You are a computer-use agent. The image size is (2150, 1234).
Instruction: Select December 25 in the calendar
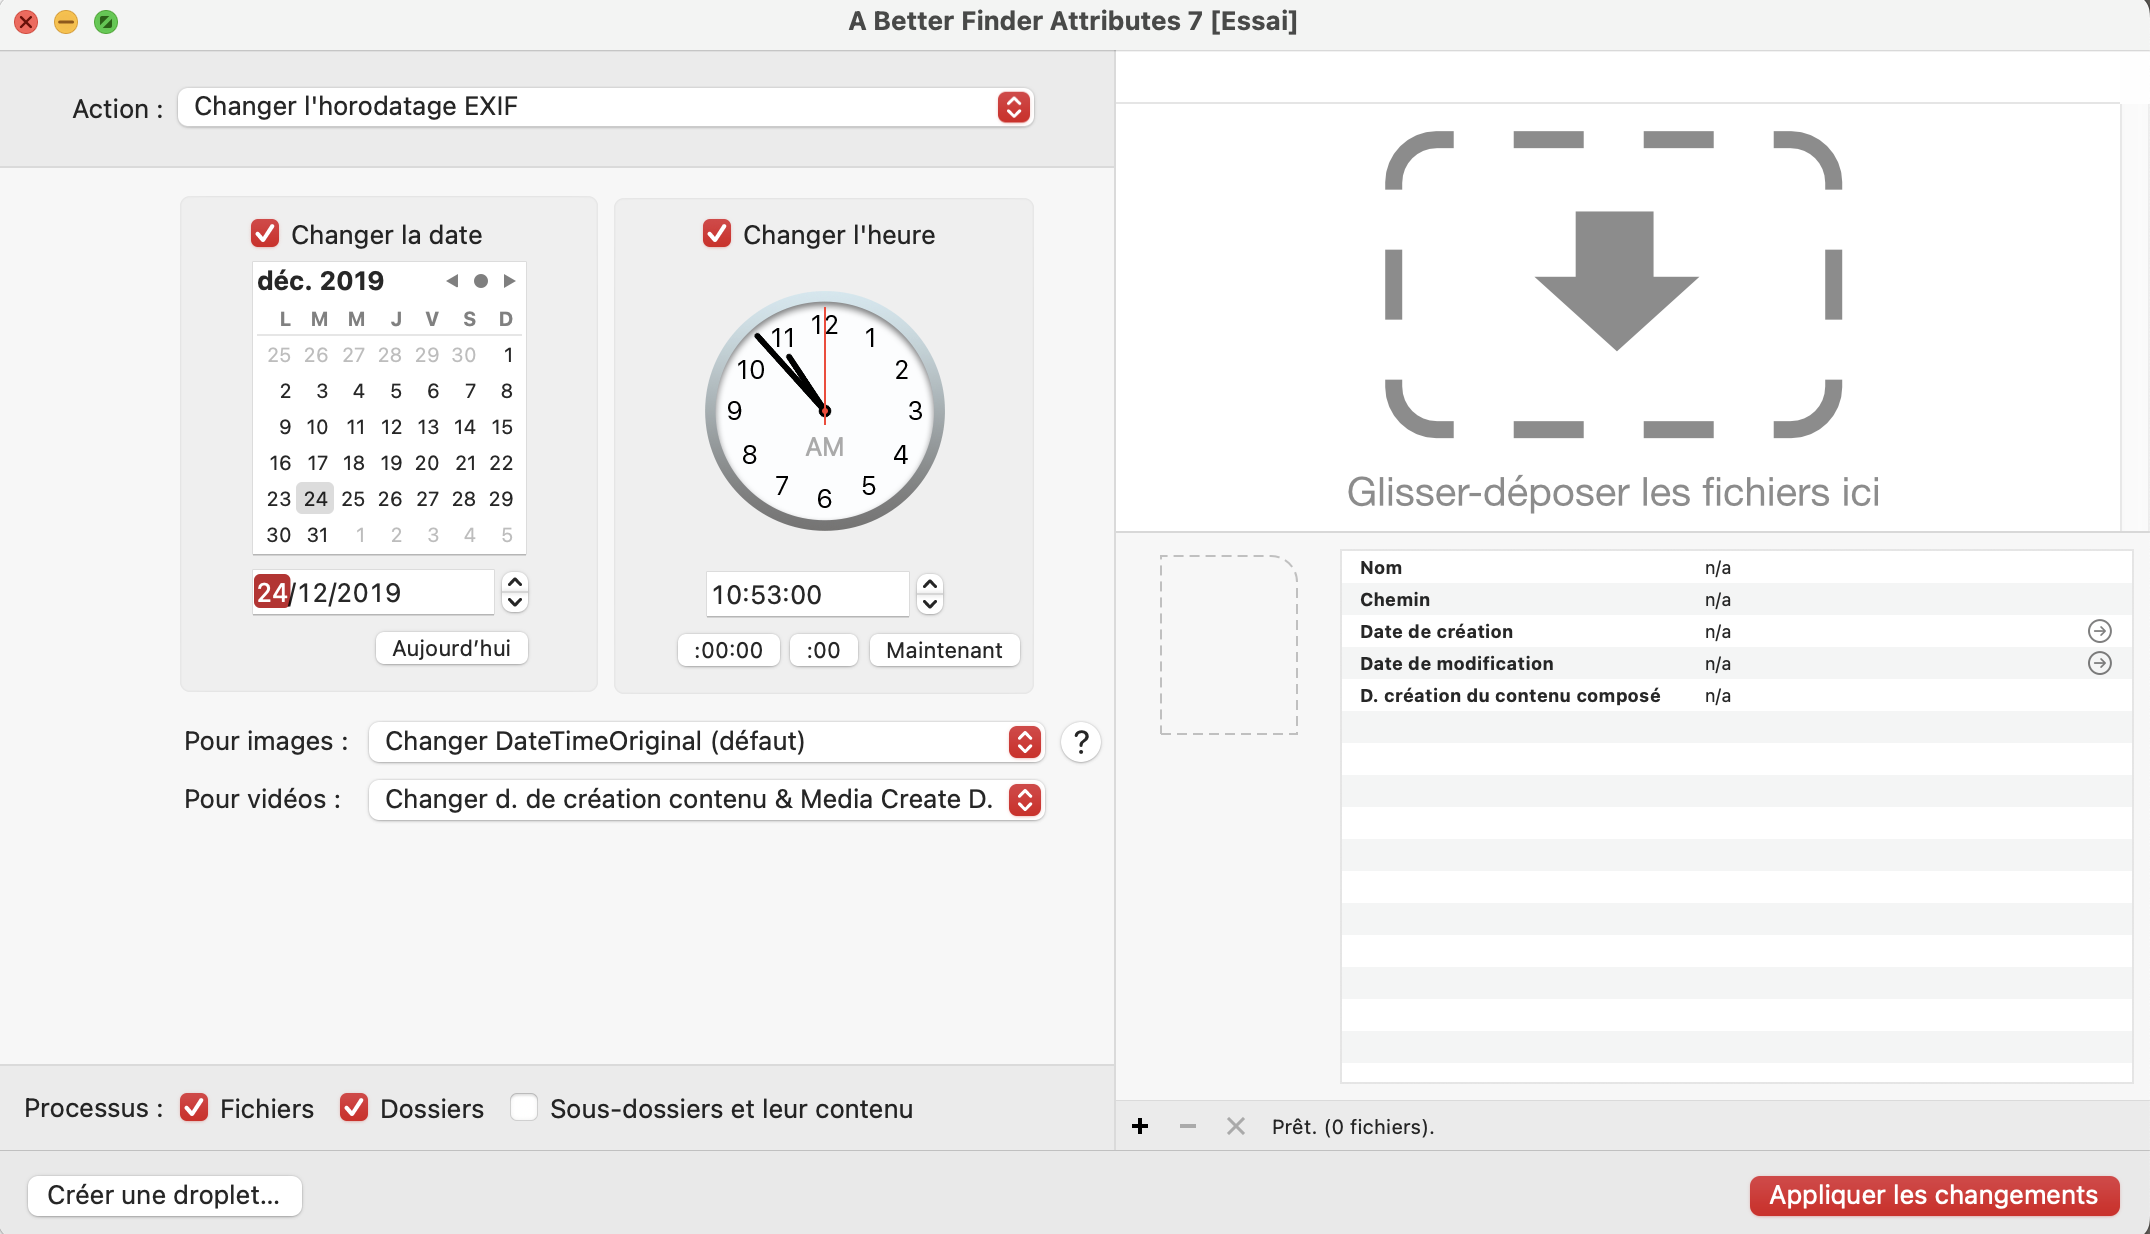point(353,499)
